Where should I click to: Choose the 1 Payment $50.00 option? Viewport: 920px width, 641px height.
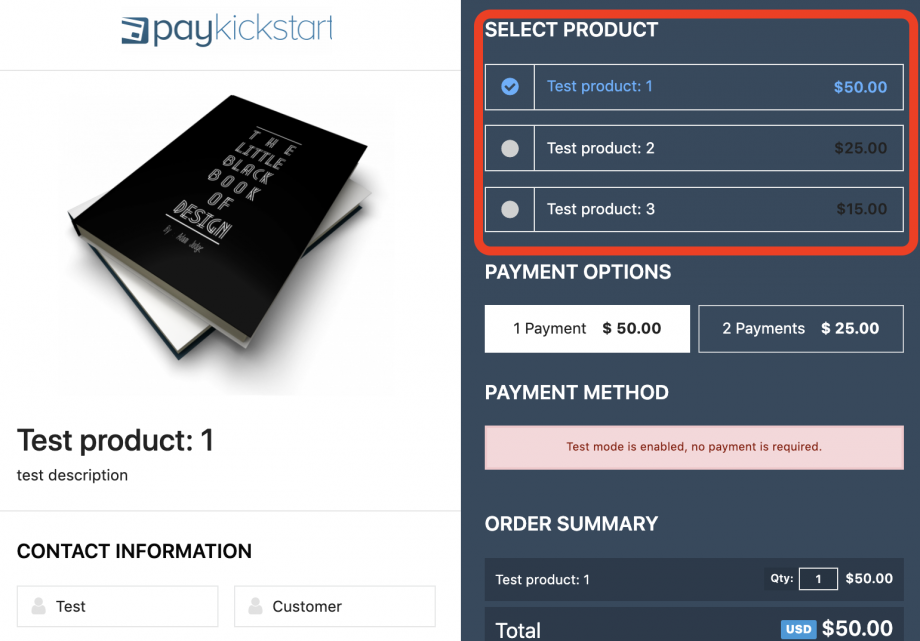587,329
